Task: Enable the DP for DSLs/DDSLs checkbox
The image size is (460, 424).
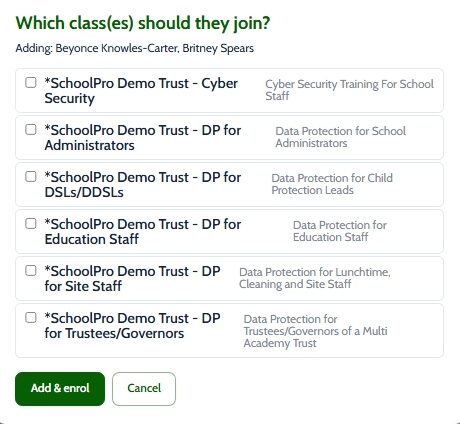Action: [x=31, y=176]
